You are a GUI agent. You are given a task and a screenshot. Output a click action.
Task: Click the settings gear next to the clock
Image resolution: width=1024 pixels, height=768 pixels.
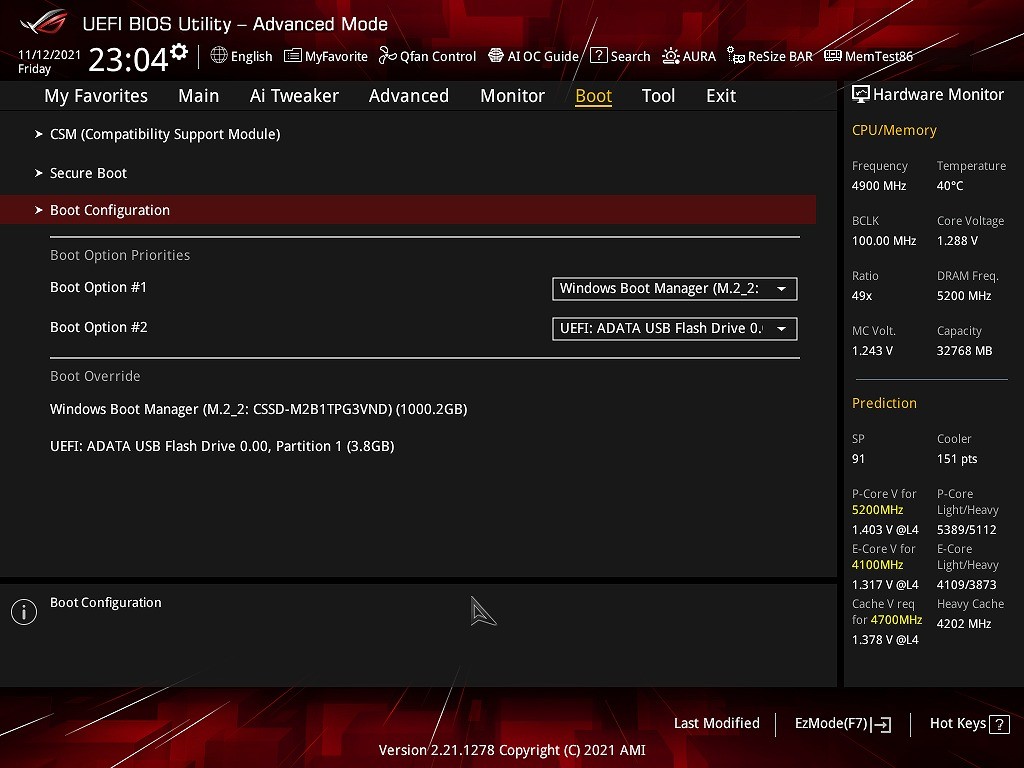[179, 51]
